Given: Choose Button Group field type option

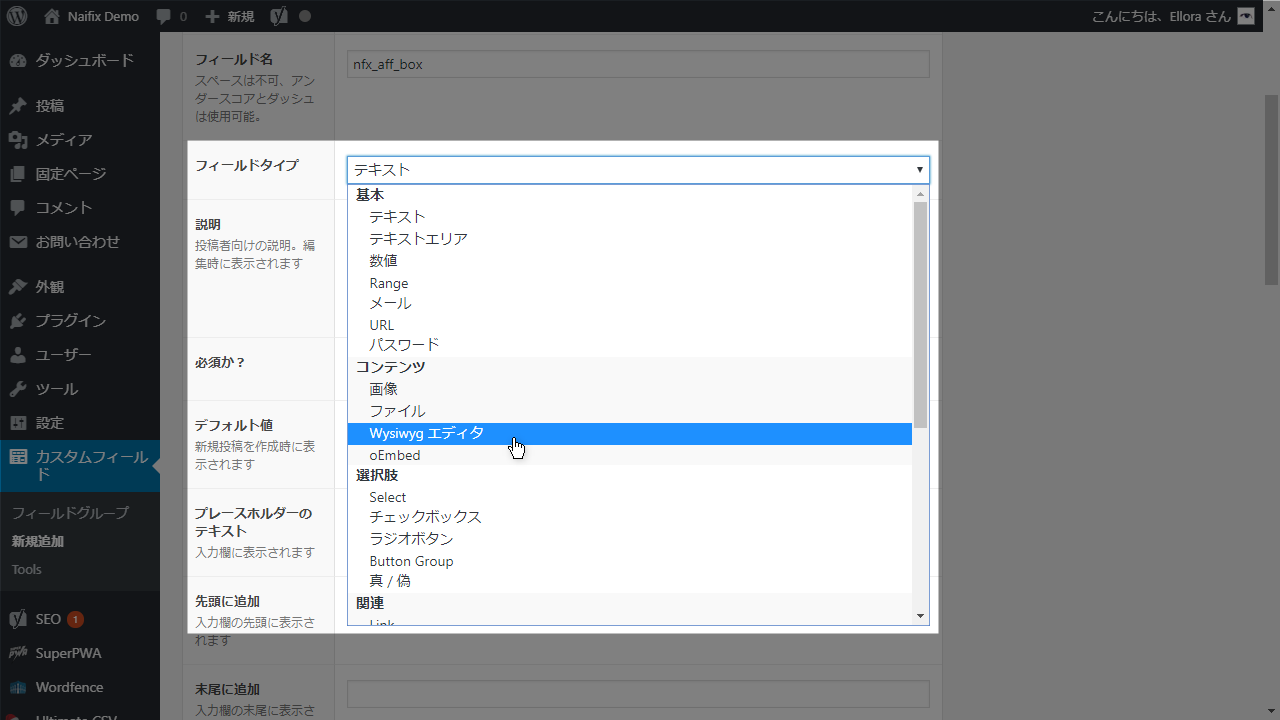Looking at the screenshot, I should 630,561.
